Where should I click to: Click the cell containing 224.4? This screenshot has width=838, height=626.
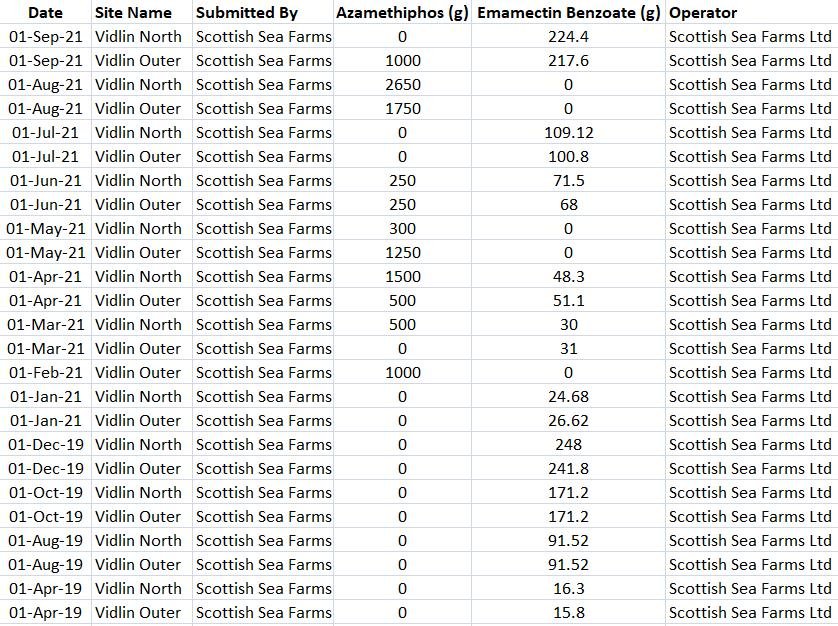(569, 37)
